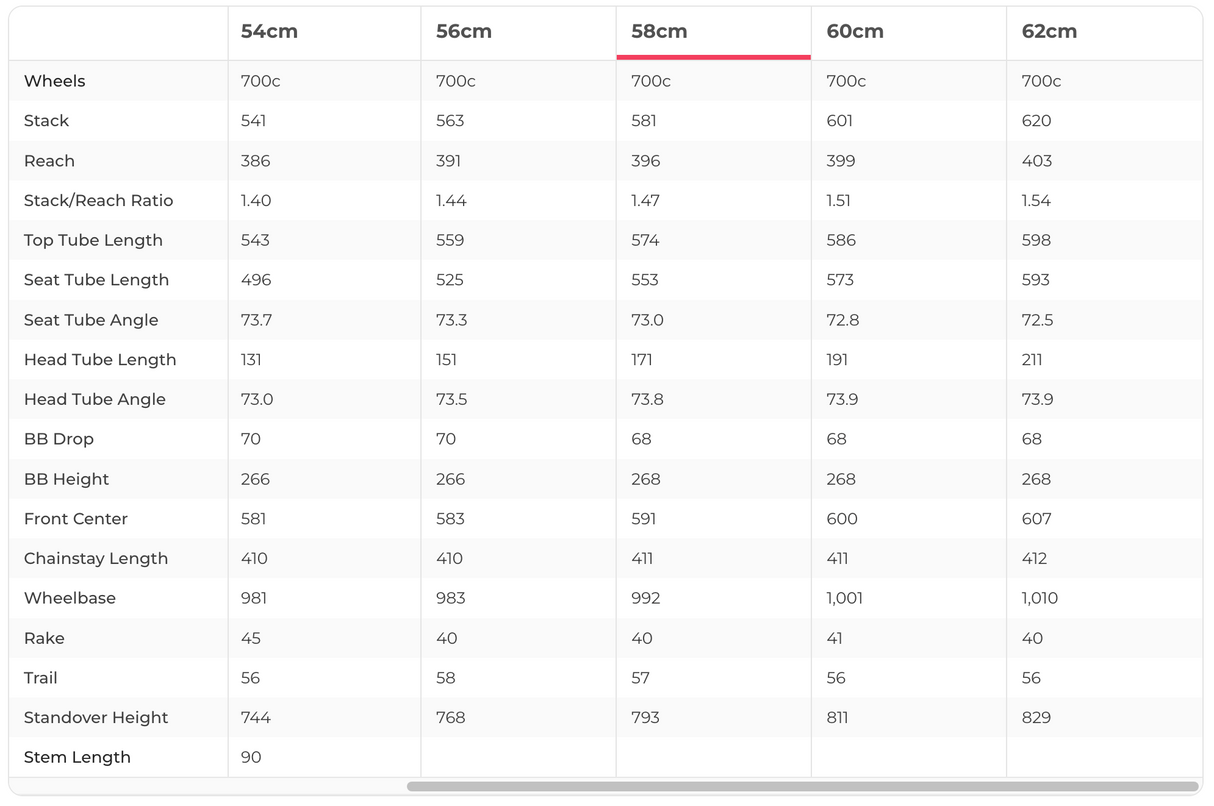This screenshot has height=806, width=1214.
Task: Select the 829 standover height cell
Action: coord(1036,717)
